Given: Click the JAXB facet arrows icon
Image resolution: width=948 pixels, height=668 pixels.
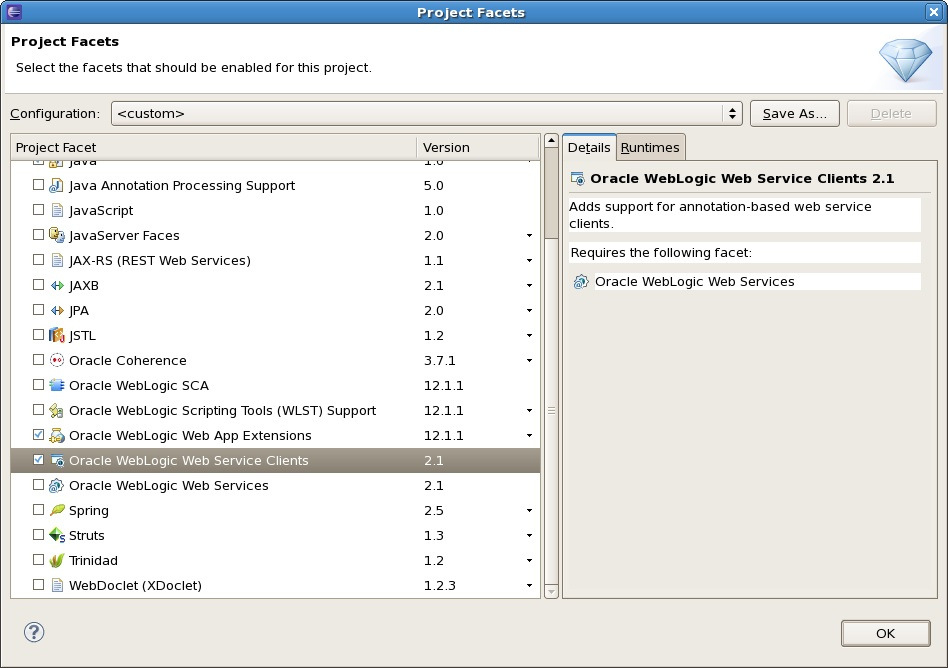Looking at the screenshot, I should point(57,285).
